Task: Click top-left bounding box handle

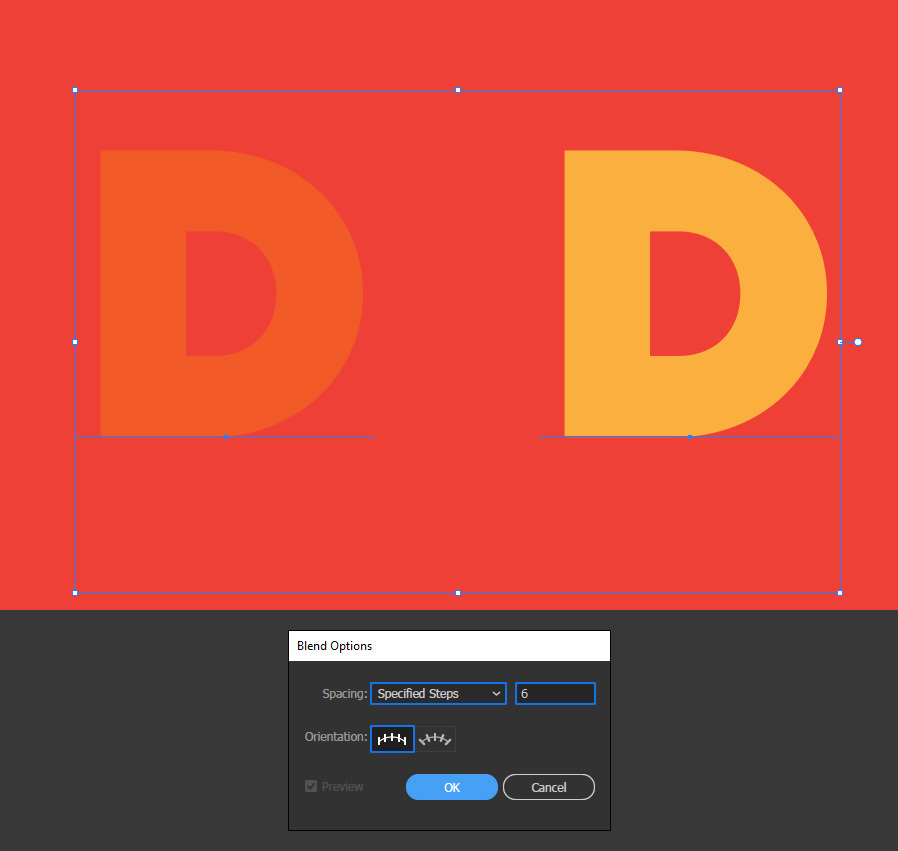Action: coord(75,90)
